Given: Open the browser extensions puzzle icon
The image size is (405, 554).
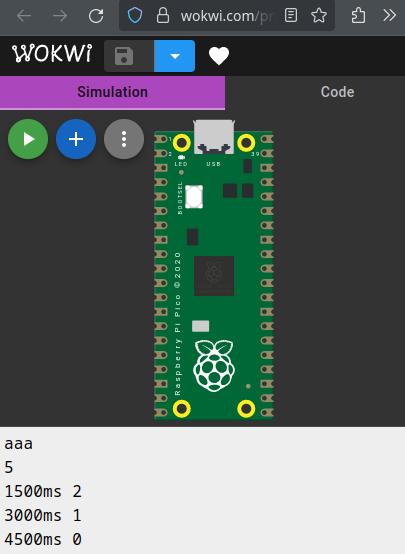Looking at the screenshot, I should tap(358, 16).
